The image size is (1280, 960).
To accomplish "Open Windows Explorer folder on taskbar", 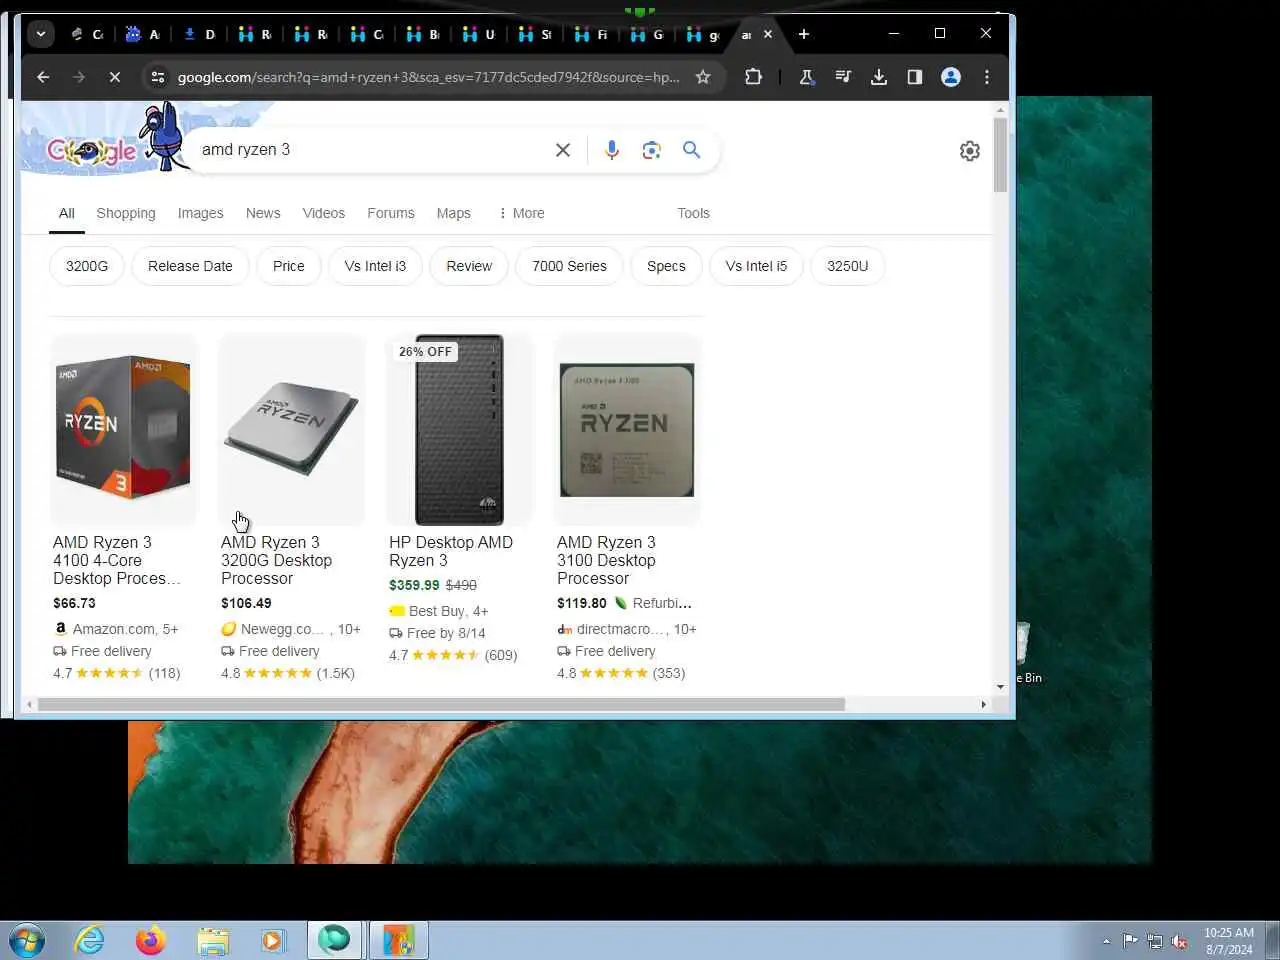I will click(x=212, y=940).
